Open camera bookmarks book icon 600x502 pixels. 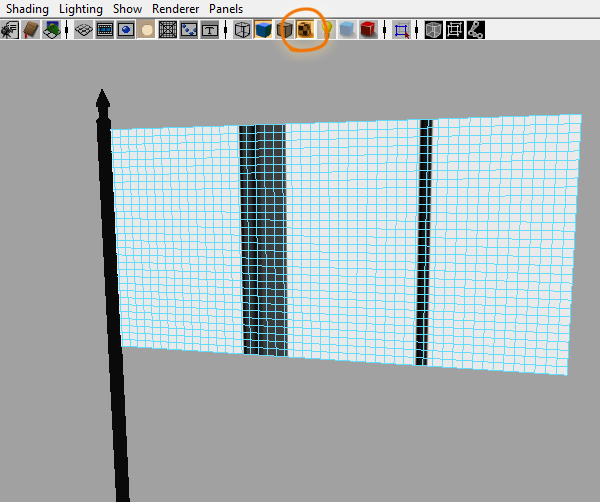31,30
